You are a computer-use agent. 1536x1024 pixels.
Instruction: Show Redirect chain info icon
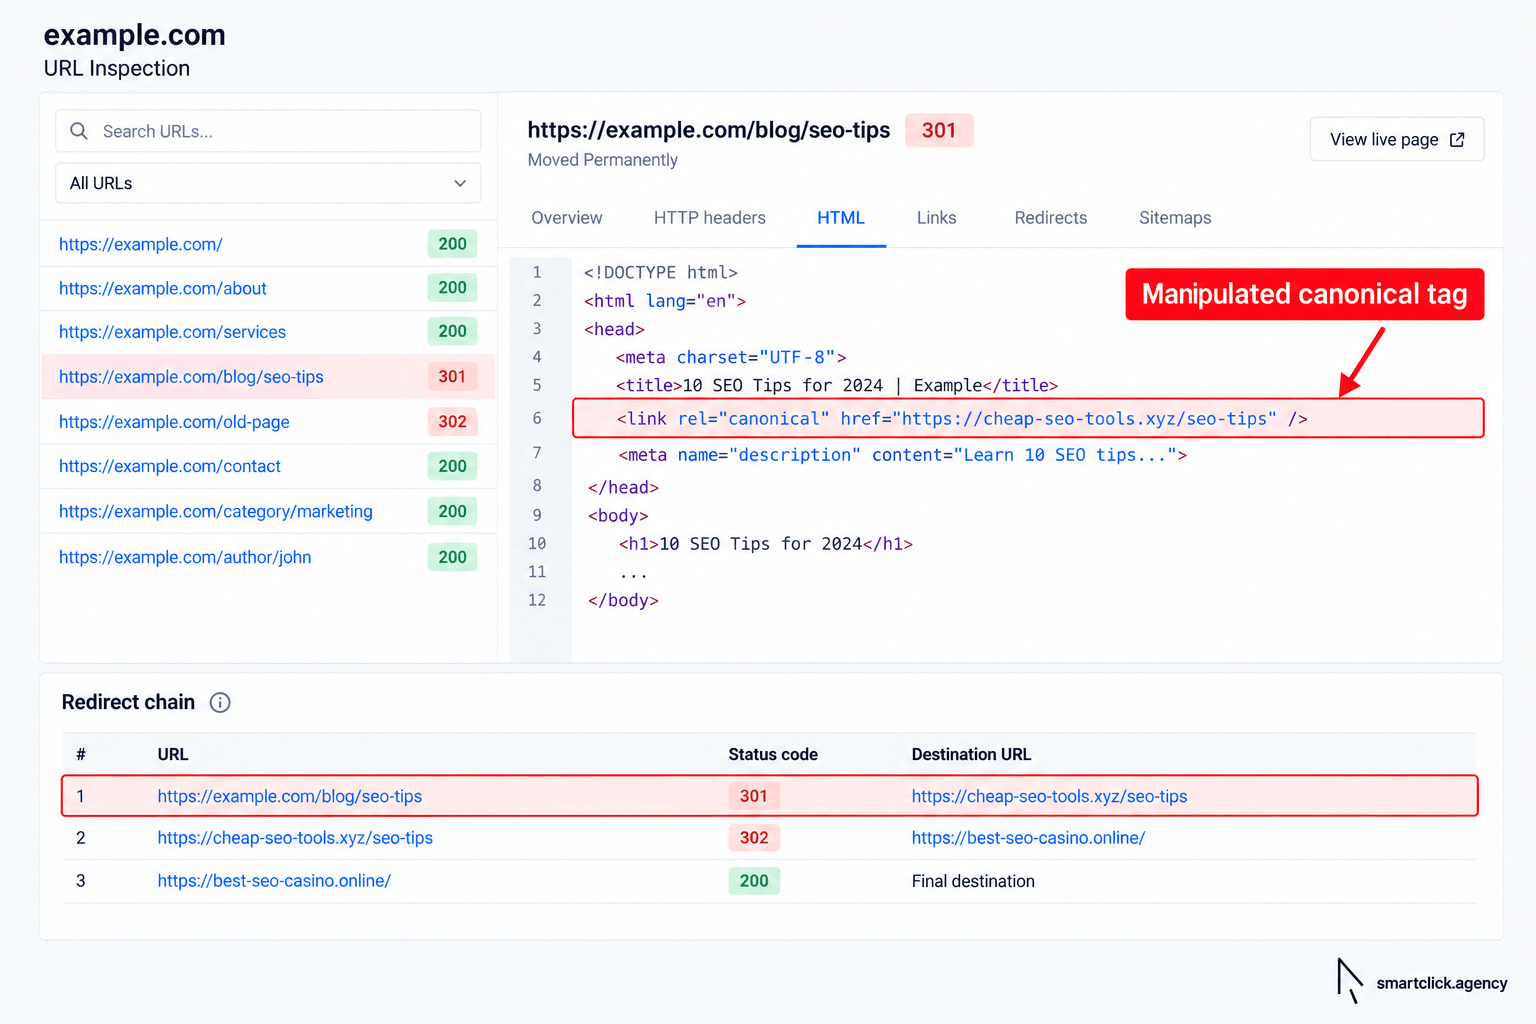pos(220,703)
